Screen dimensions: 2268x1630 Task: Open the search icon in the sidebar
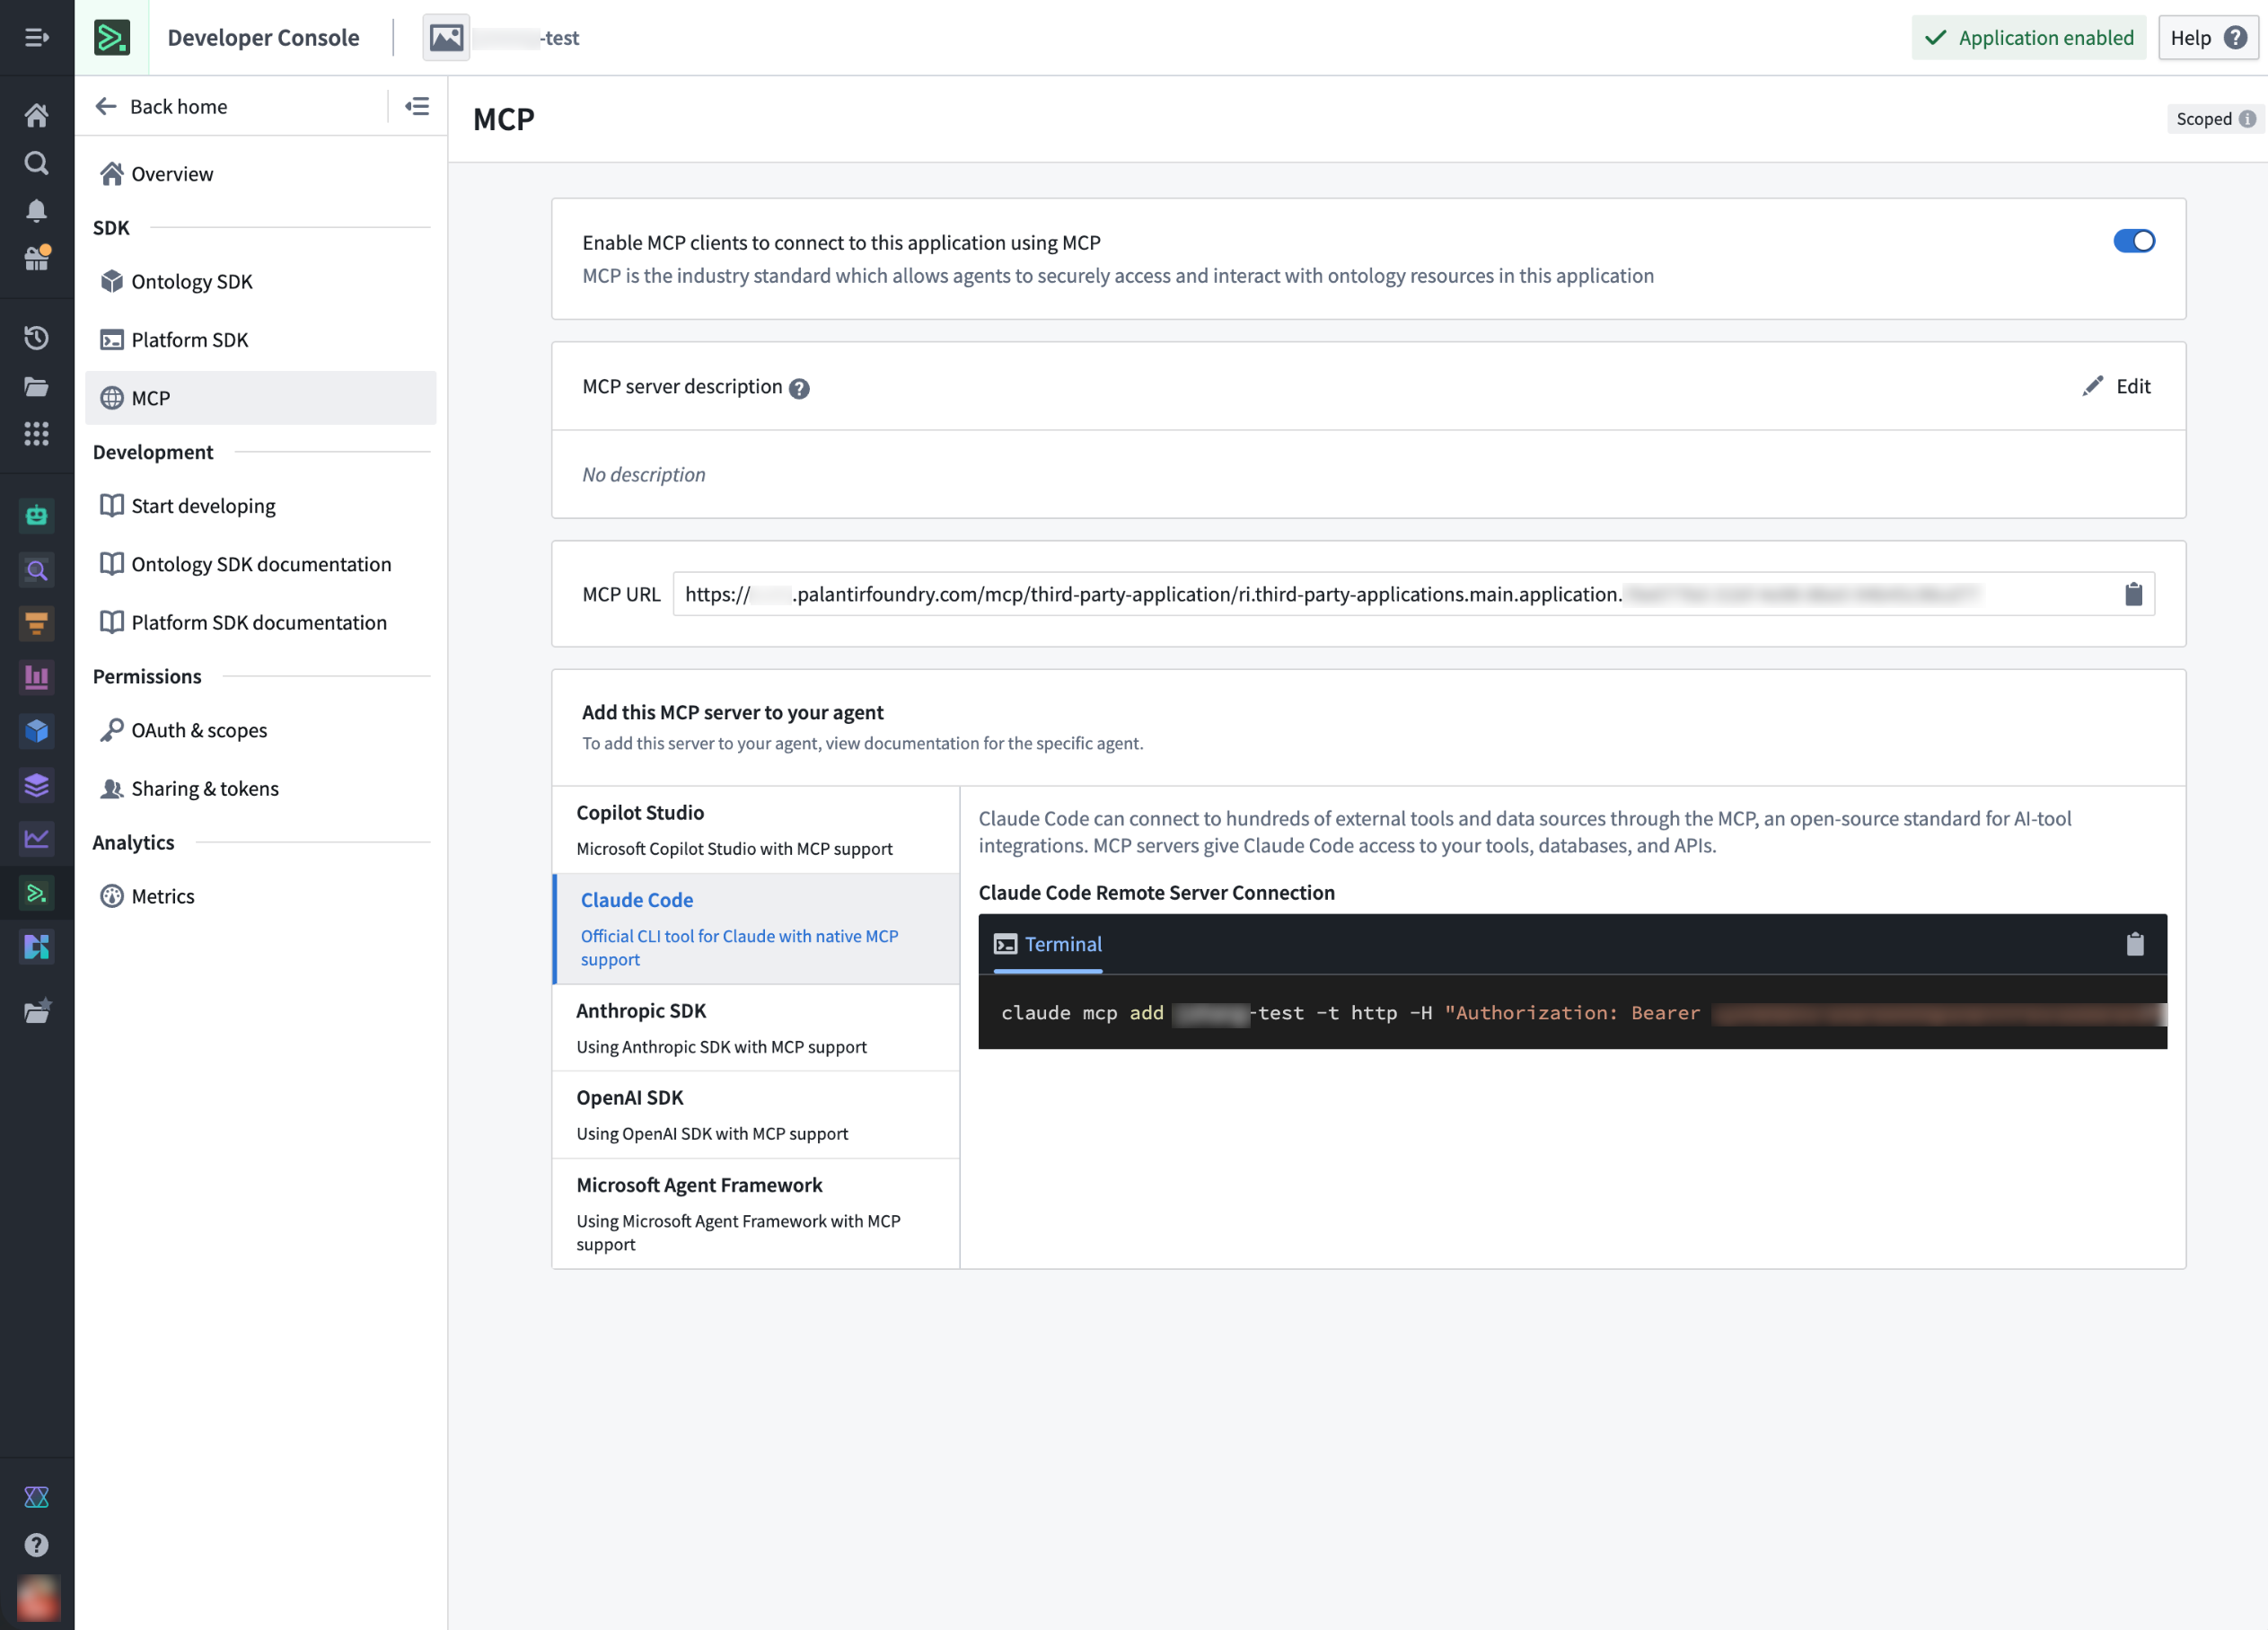37,162
